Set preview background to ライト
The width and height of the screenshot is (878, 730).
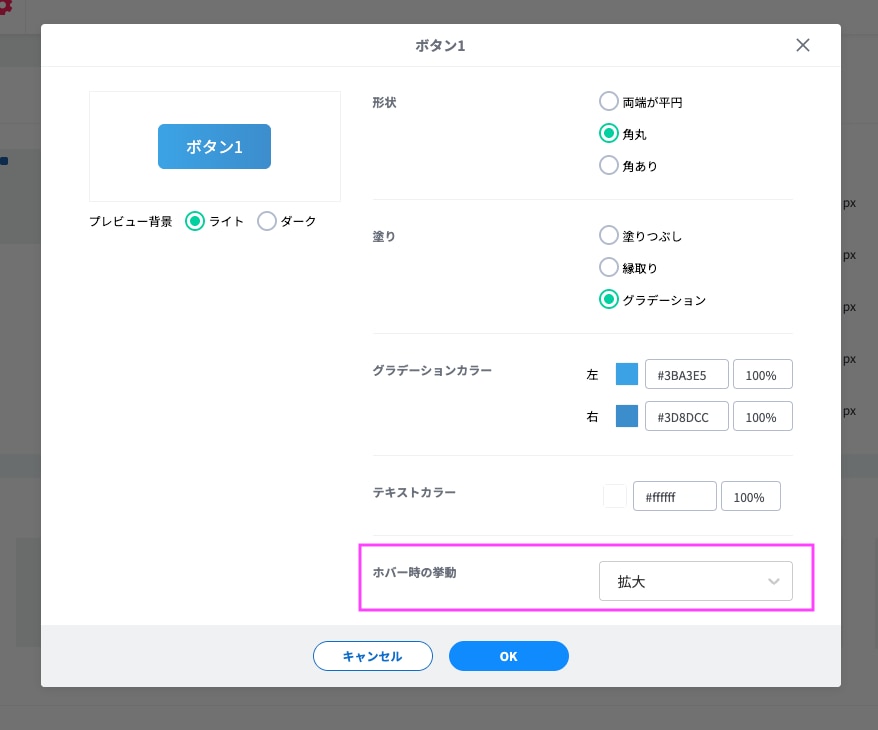click(x=196, y=221)
